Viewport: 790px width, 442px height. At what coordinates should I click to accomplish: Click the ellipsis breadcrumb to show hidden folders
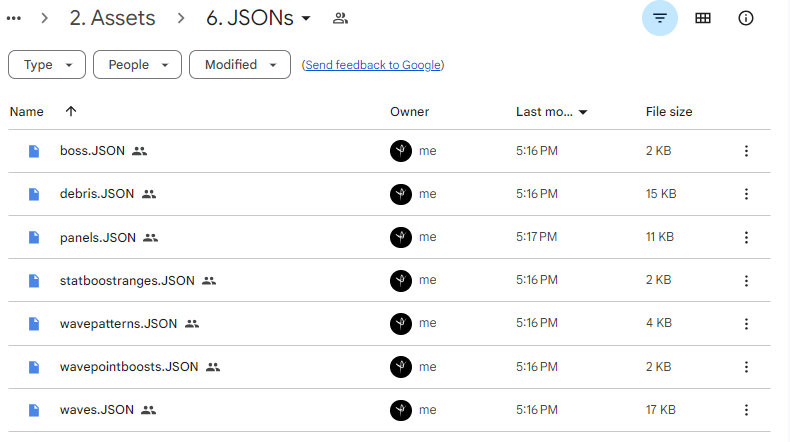tap(14, 18)
